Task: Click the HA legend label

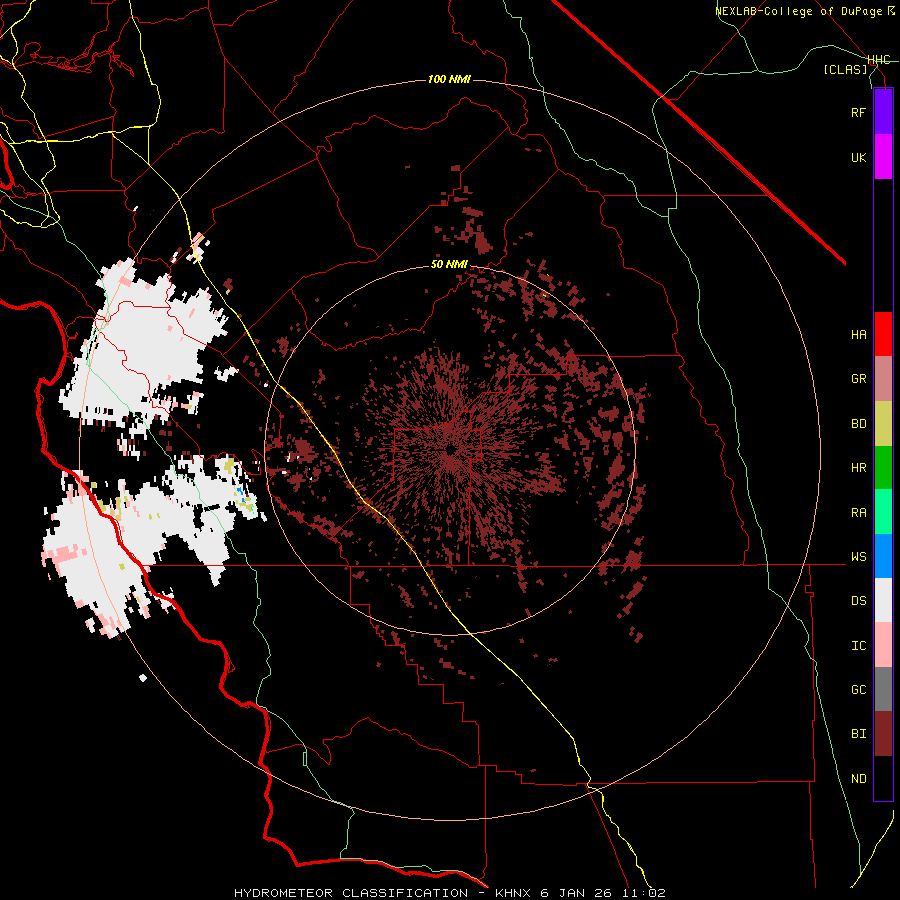Action: pyautogui.click(x=859, y=334)
